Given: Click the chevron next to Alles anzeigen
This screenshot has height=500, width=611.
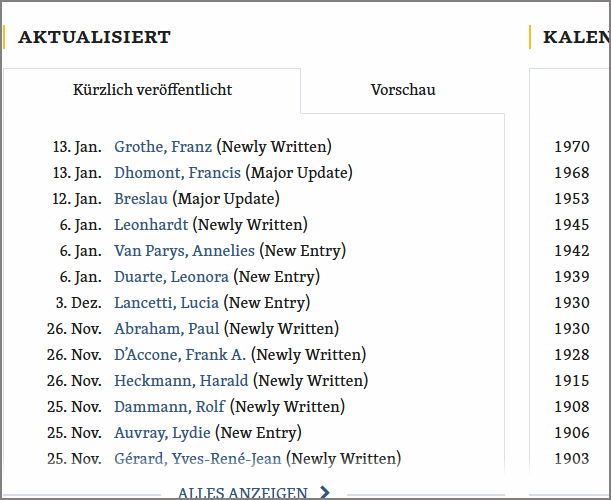Looking at the screenshot, I should click(325, 492).
